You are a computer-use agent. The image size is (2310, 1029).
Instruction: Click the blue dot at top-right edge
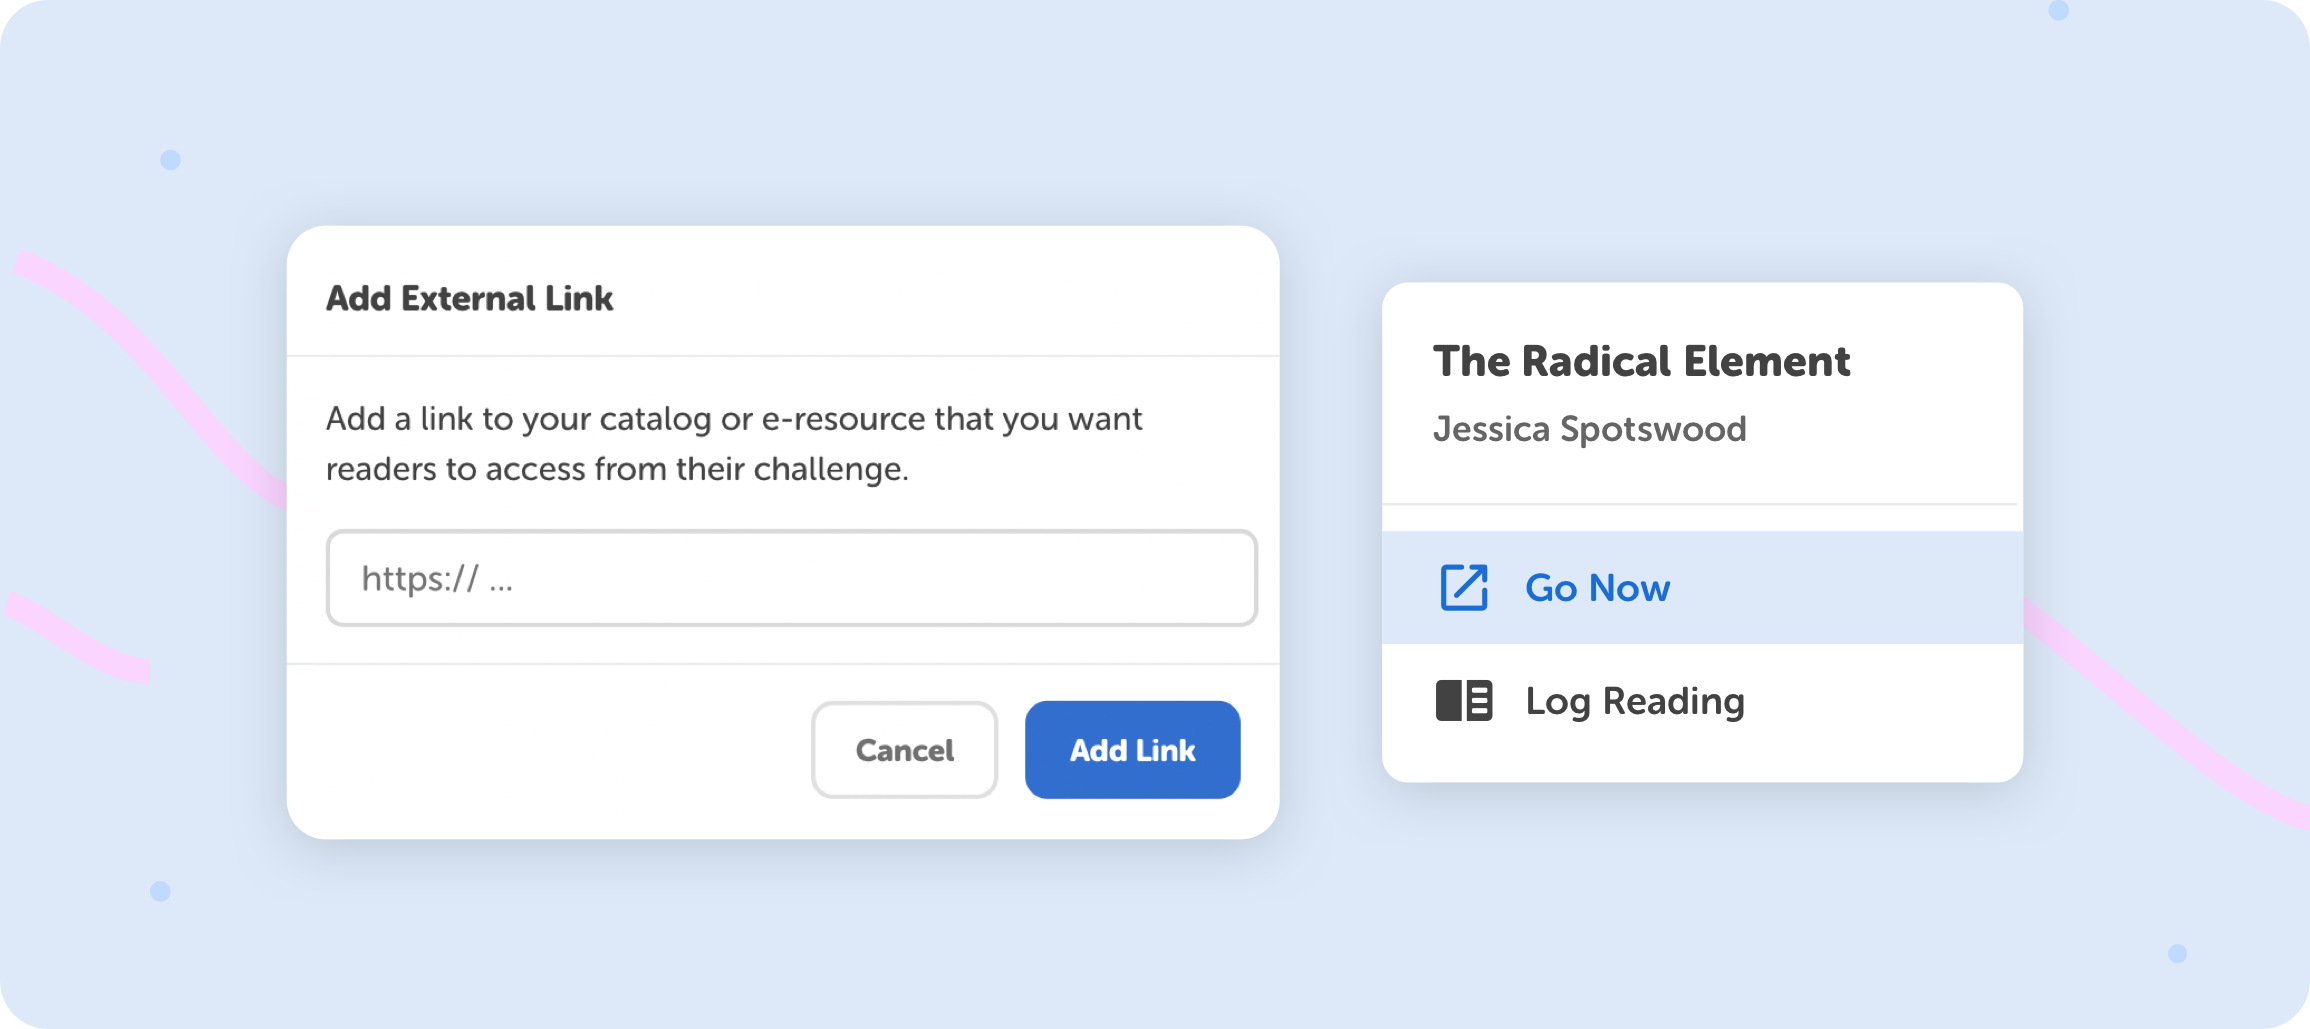coord(2058,10)
